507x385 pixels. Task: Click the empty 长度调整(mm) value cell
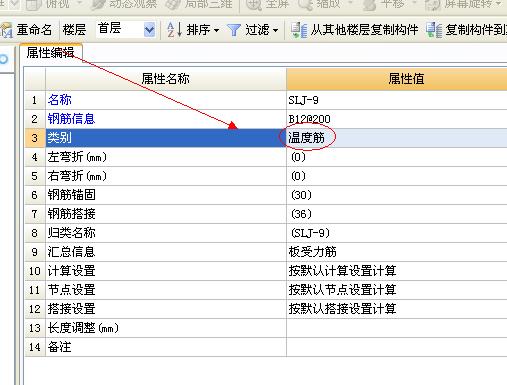coord(397,328)
